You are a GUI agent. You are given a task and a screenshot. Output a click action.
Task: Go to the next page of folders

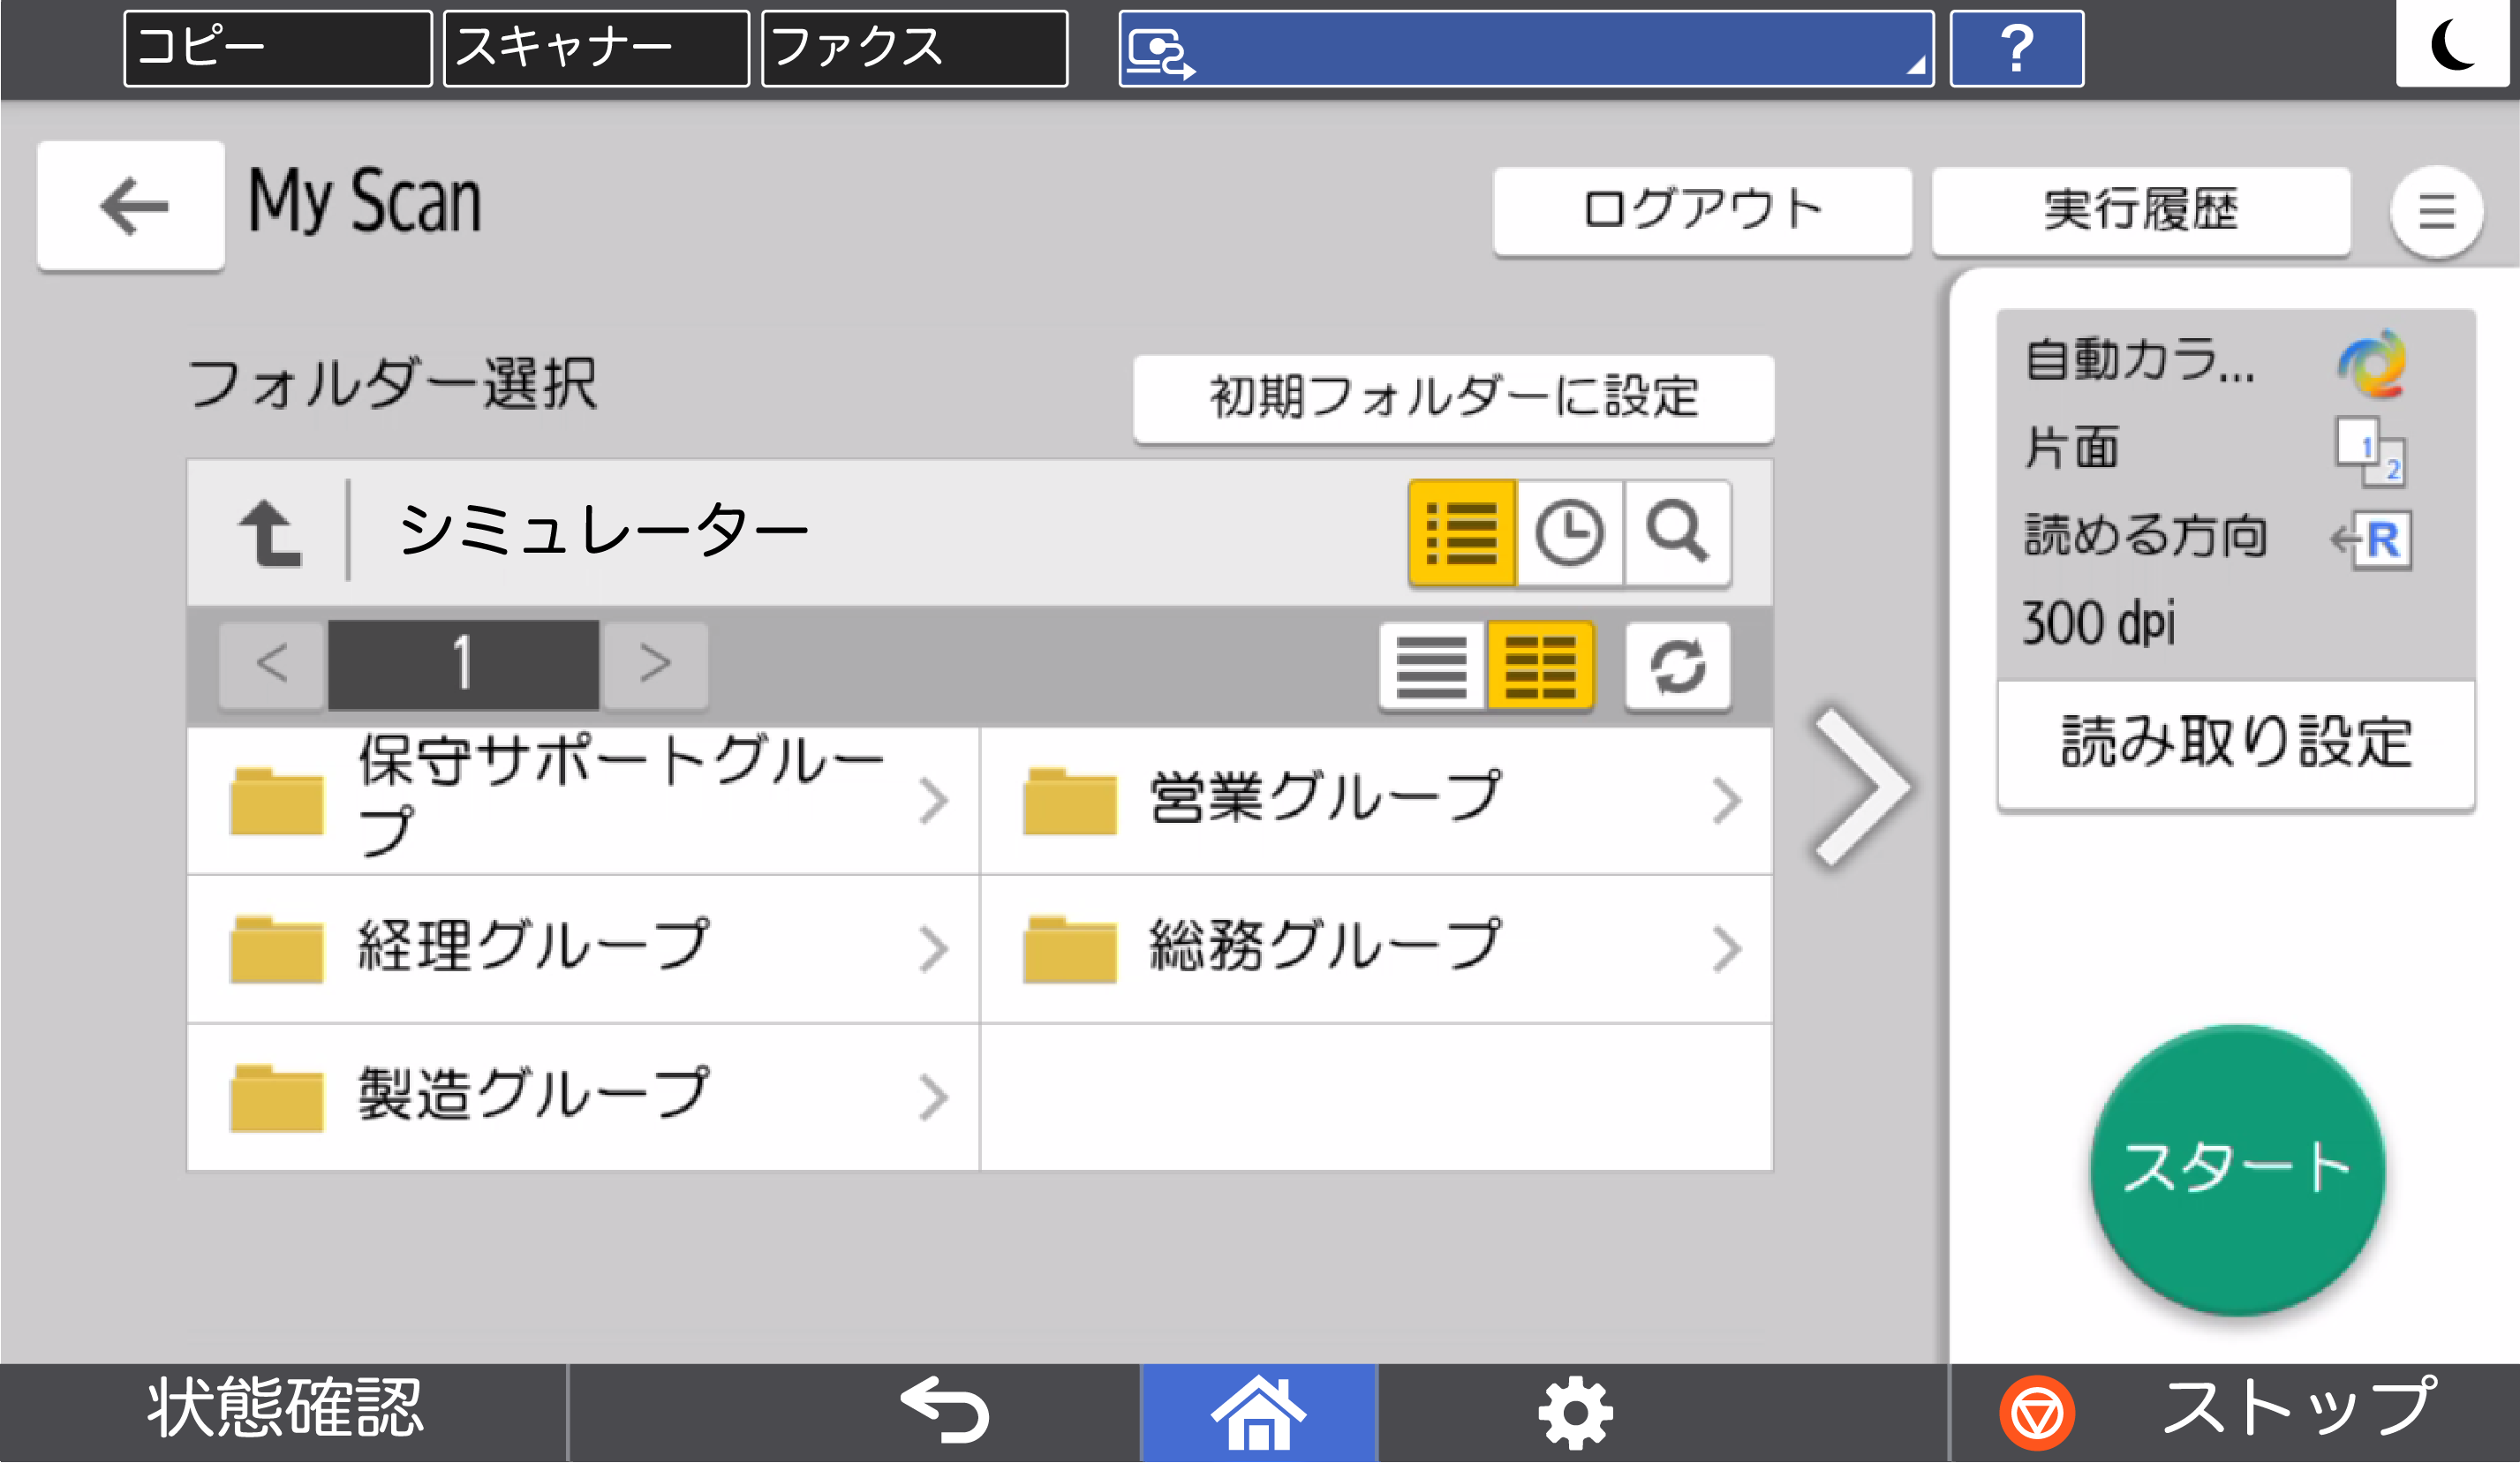tap(655, 663)
